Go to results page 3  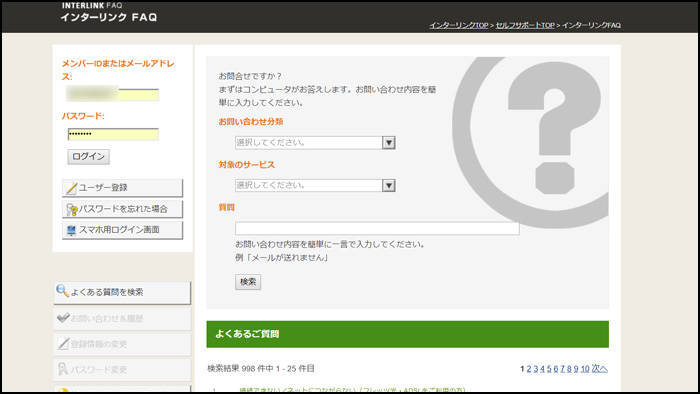(x=536, y=369)
